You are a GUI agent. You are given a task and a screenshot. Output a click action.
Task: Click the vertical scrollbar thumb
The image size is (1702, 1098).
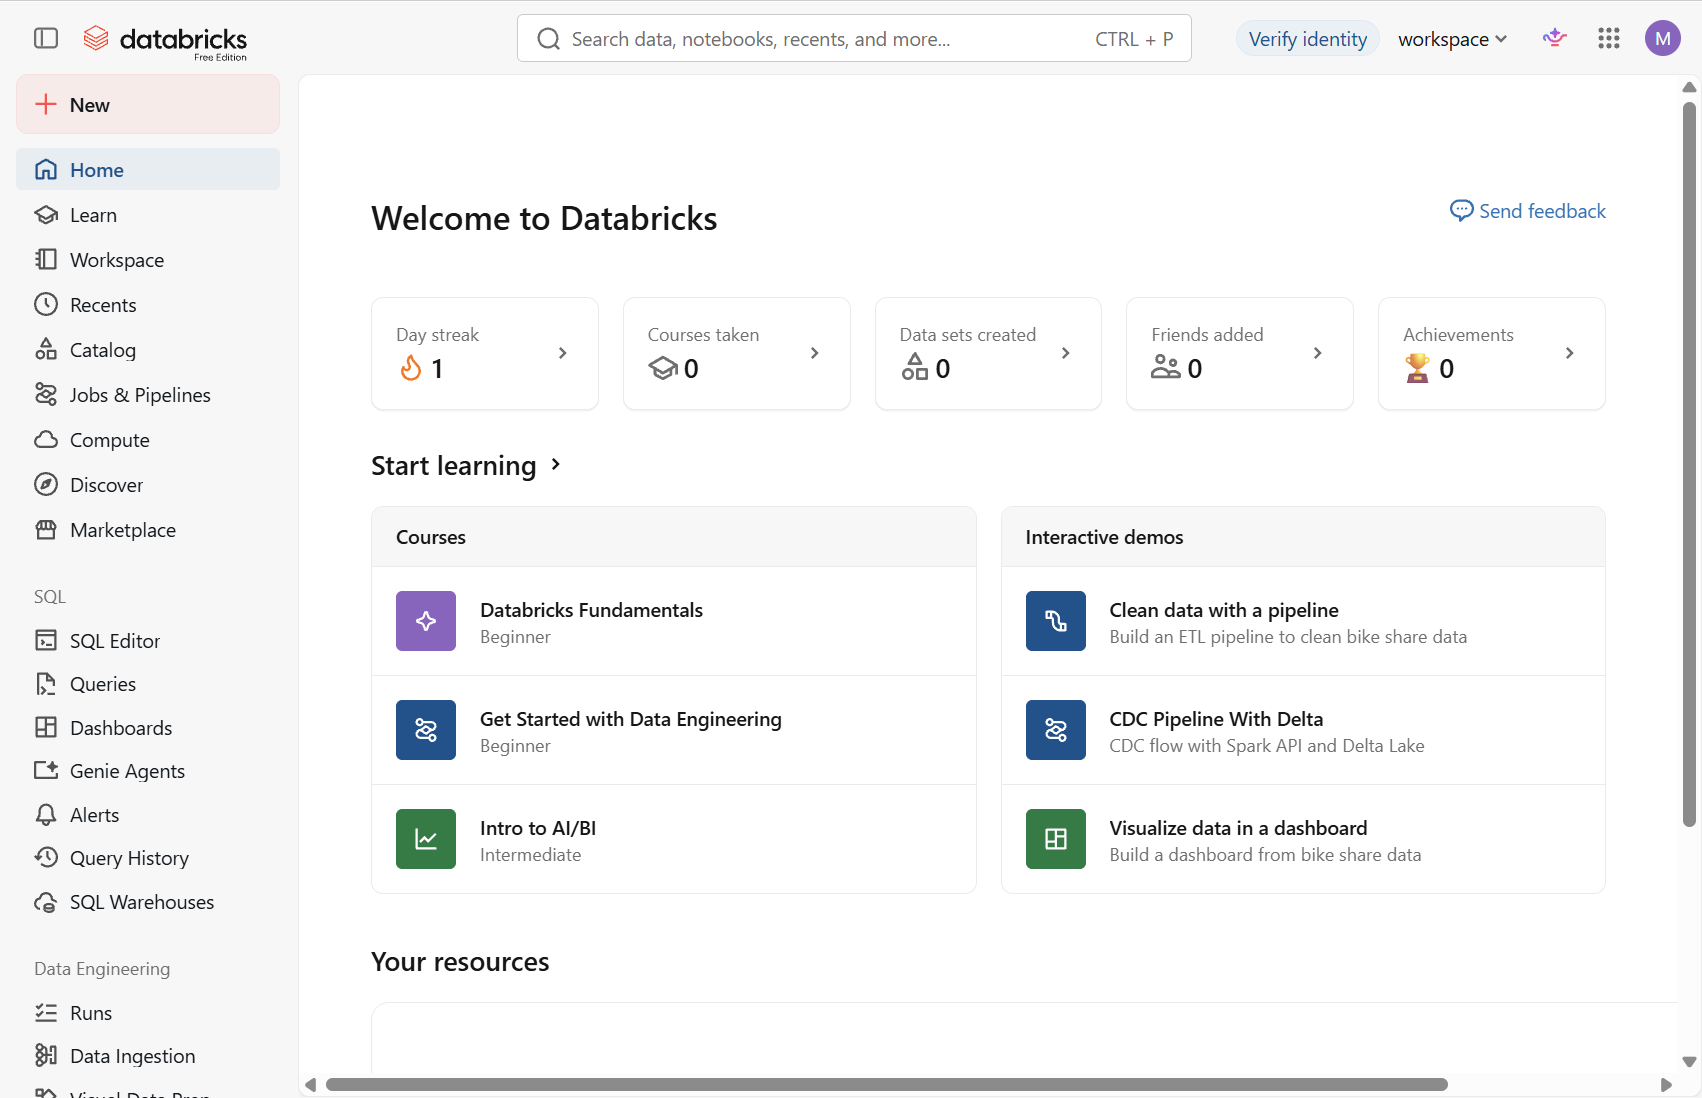click(x=1689, y=464)
